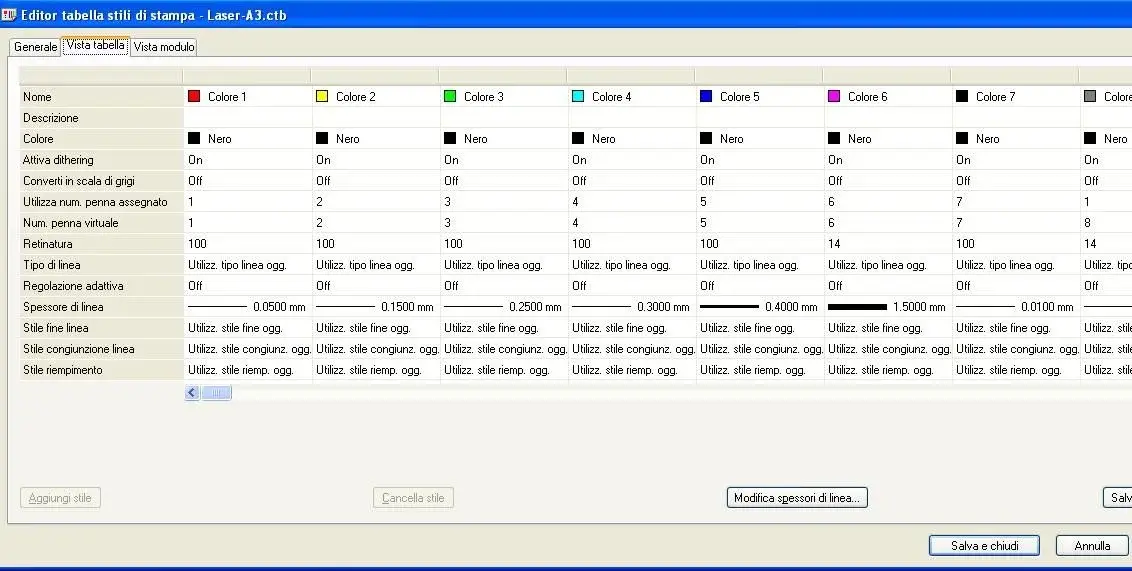The width and height of the screenshot is (1132, 571).
Task: Open Spessore di linea 1.5000 mm for Colore 6
Action: [888, 307]
